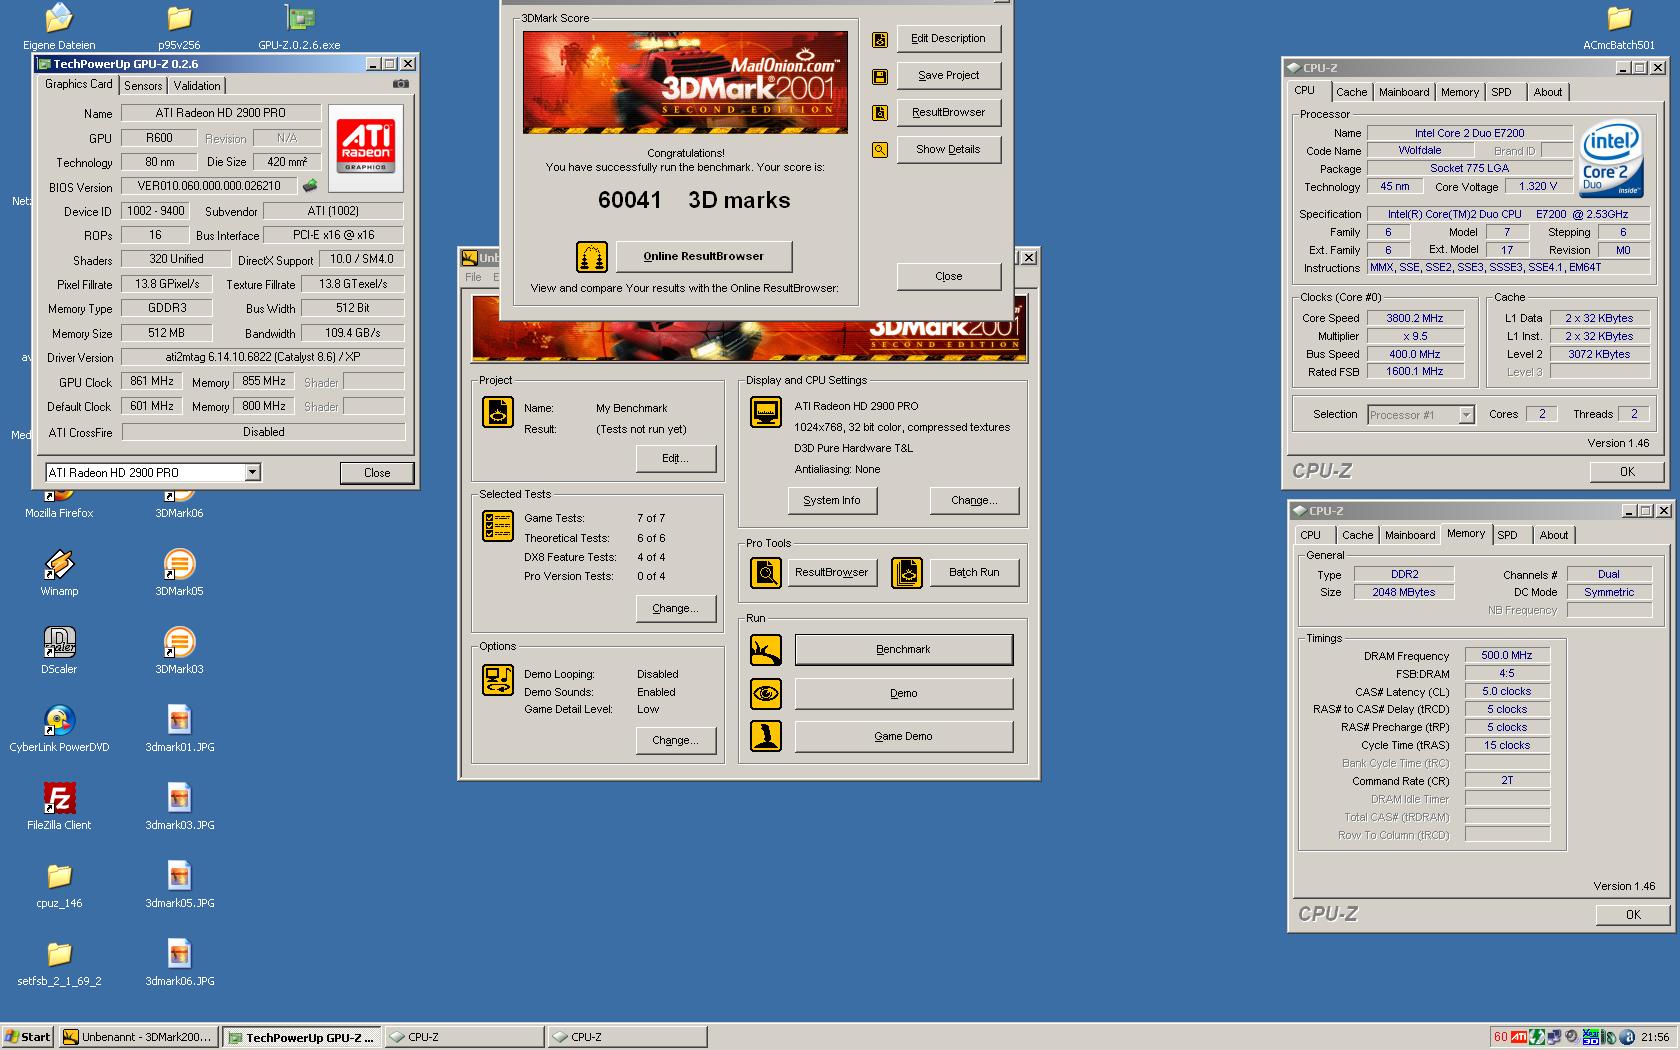Open FileZilla Client desktop icon
The height and width of the screenshot is (1050, 1680).
pos(59,806)
